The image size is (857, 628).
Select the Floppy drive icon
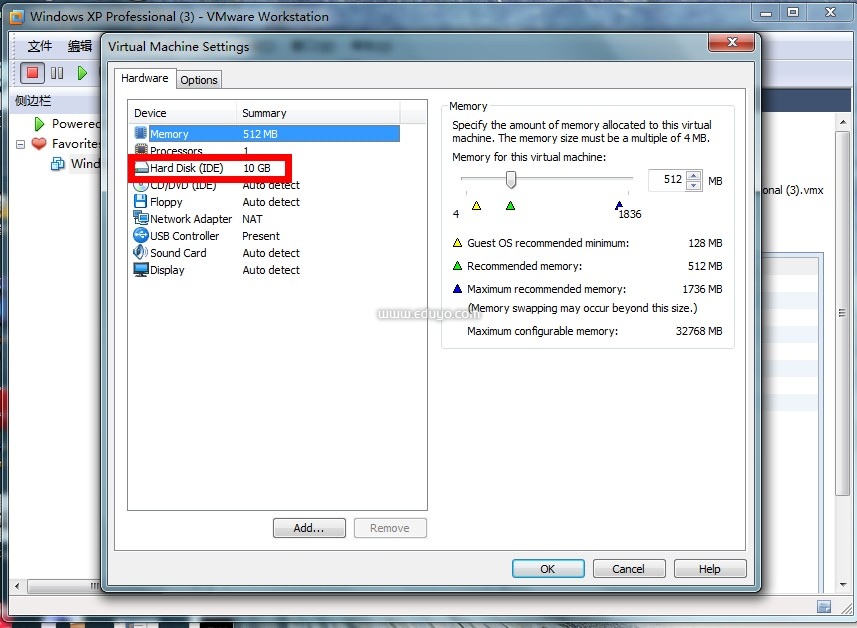pyautogui.click(x=141, y=202)
